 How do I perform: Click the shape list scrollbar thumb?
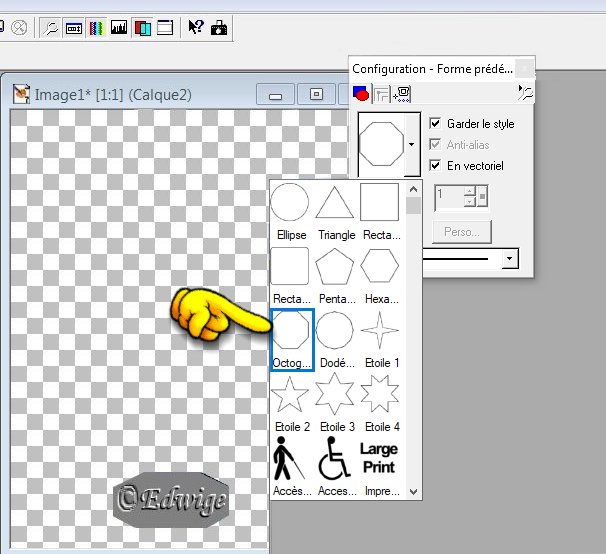[414, 205]
